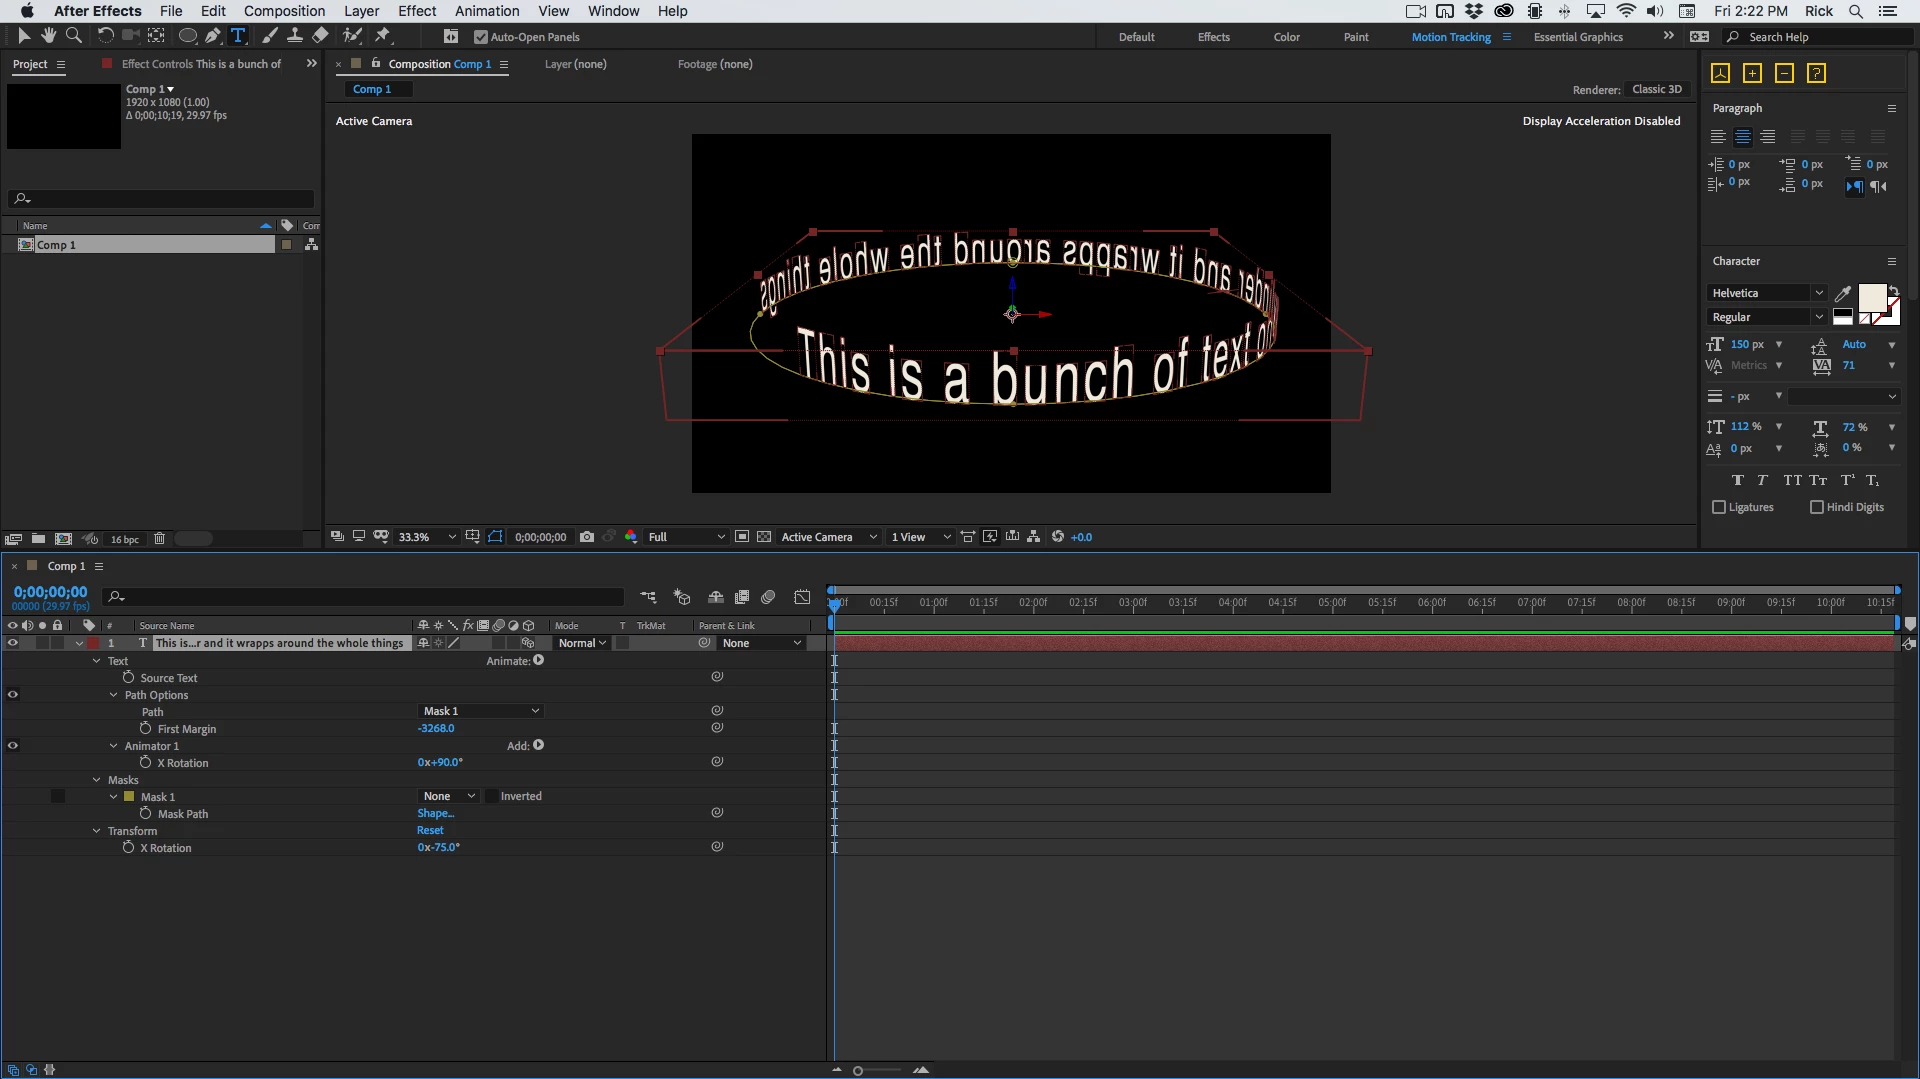Toggle the Inverted checkbox for Mask 1
Screen dimensions: 1920x1079
[491, 796]
